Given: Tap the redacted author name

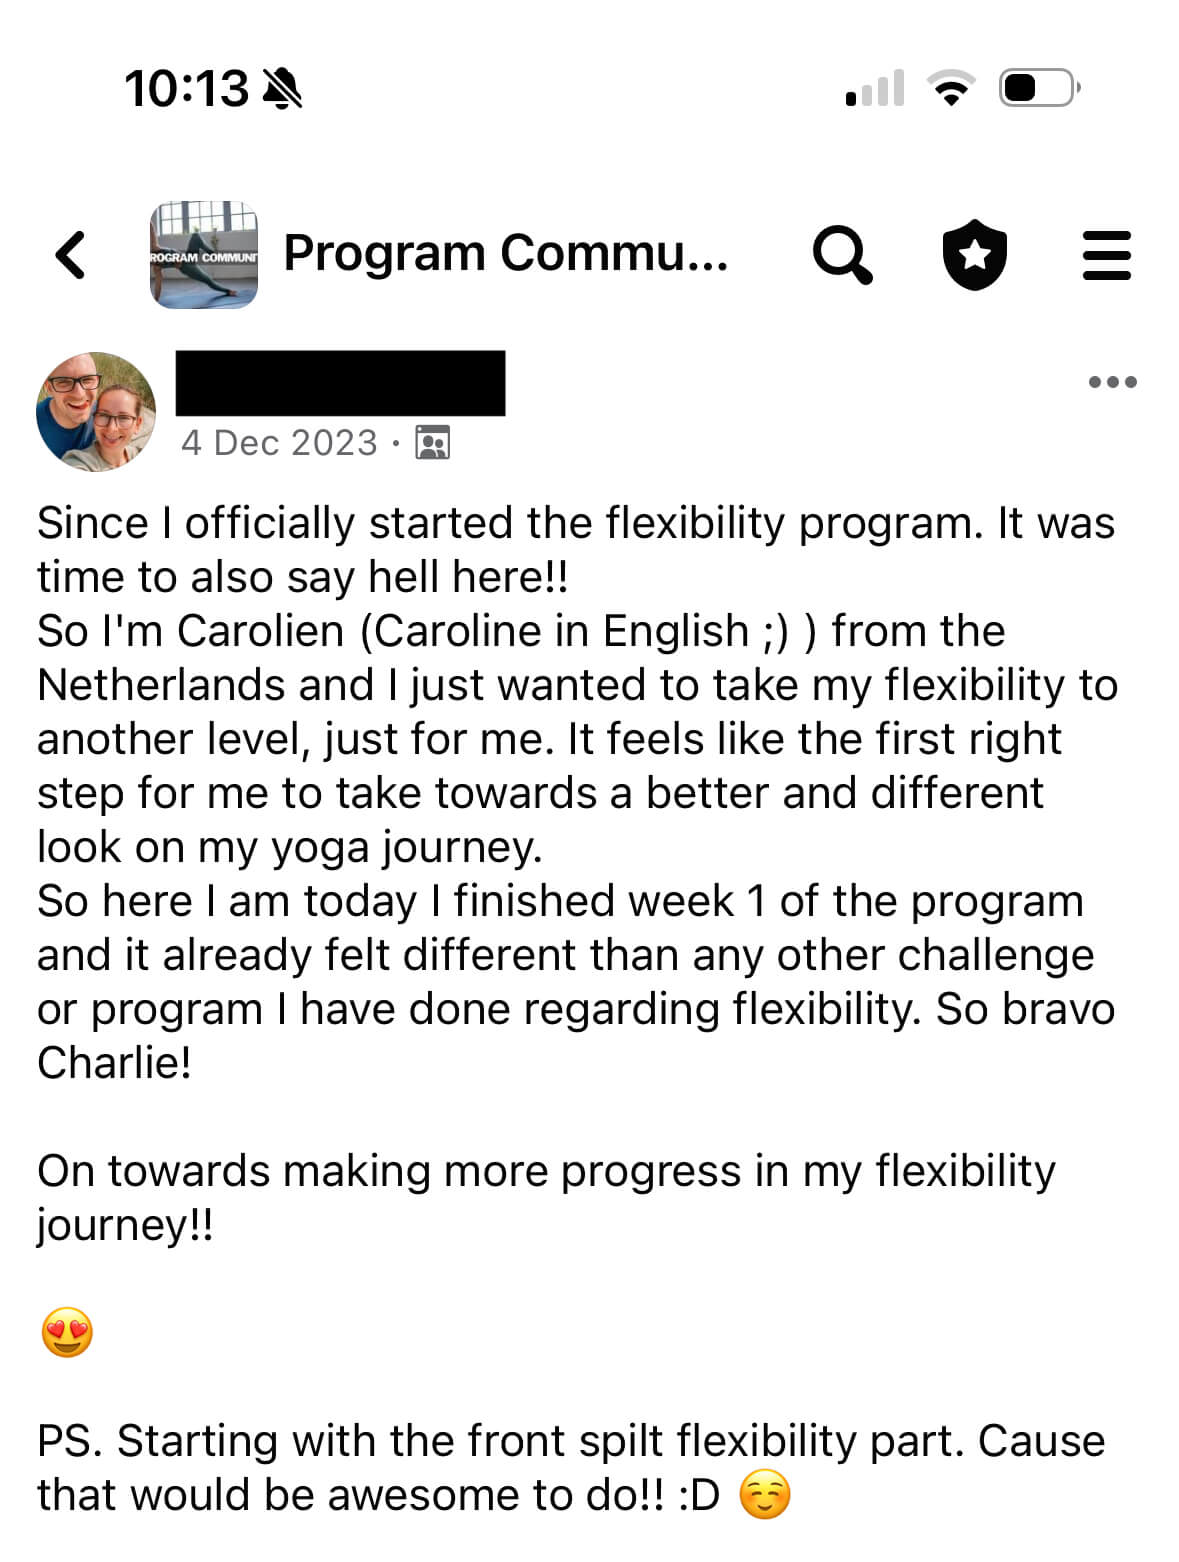Looking at the screenshot, I should pyautogui.click(x=340, y=383).
